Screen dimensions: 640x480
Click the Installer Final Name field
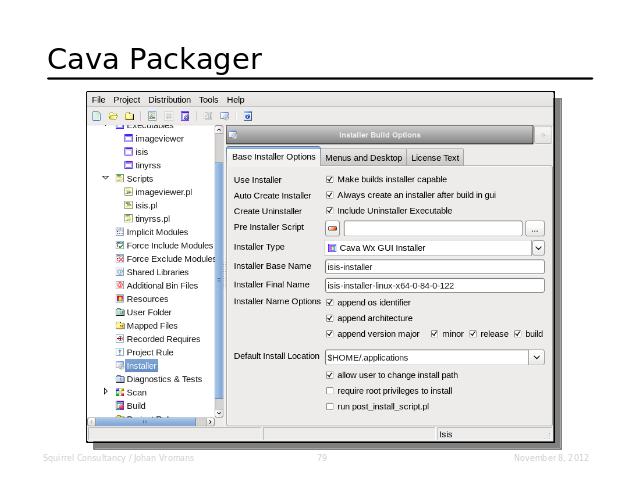(x=435, y=285)
